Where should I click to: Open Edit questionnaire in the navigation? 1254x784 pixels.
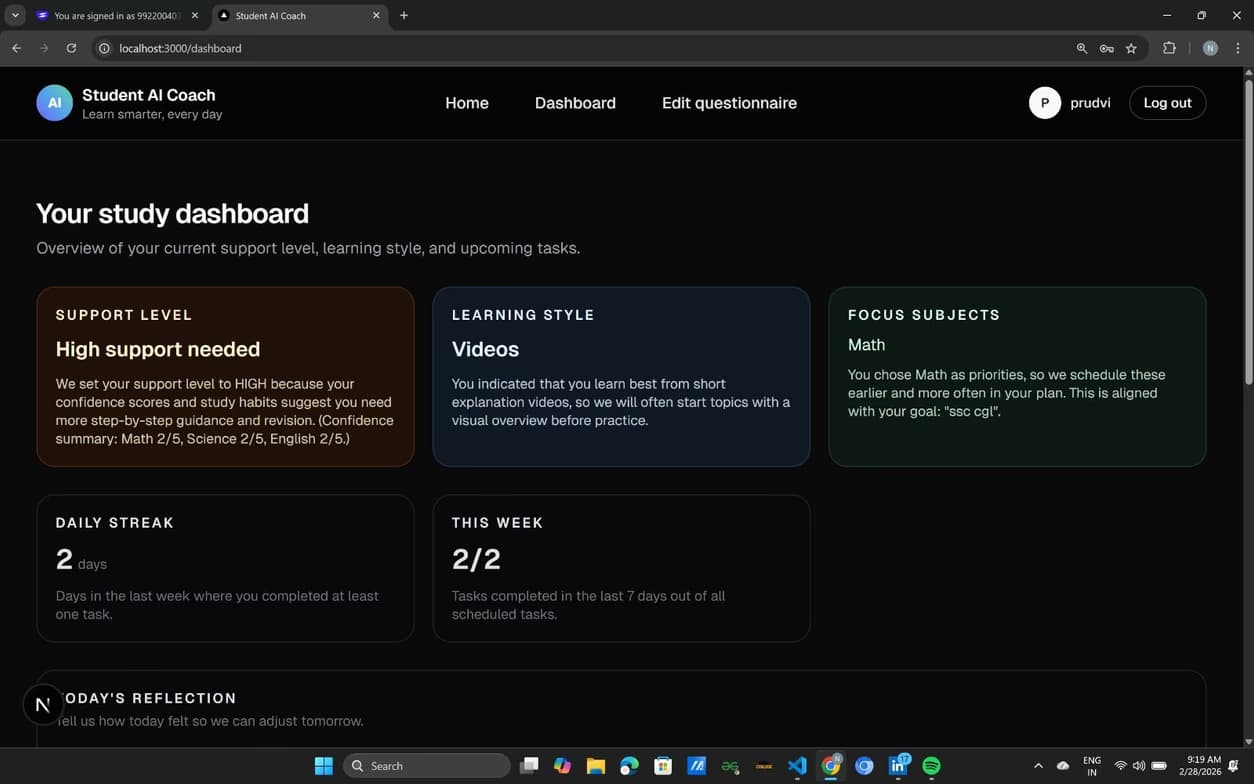coord(729,103)
